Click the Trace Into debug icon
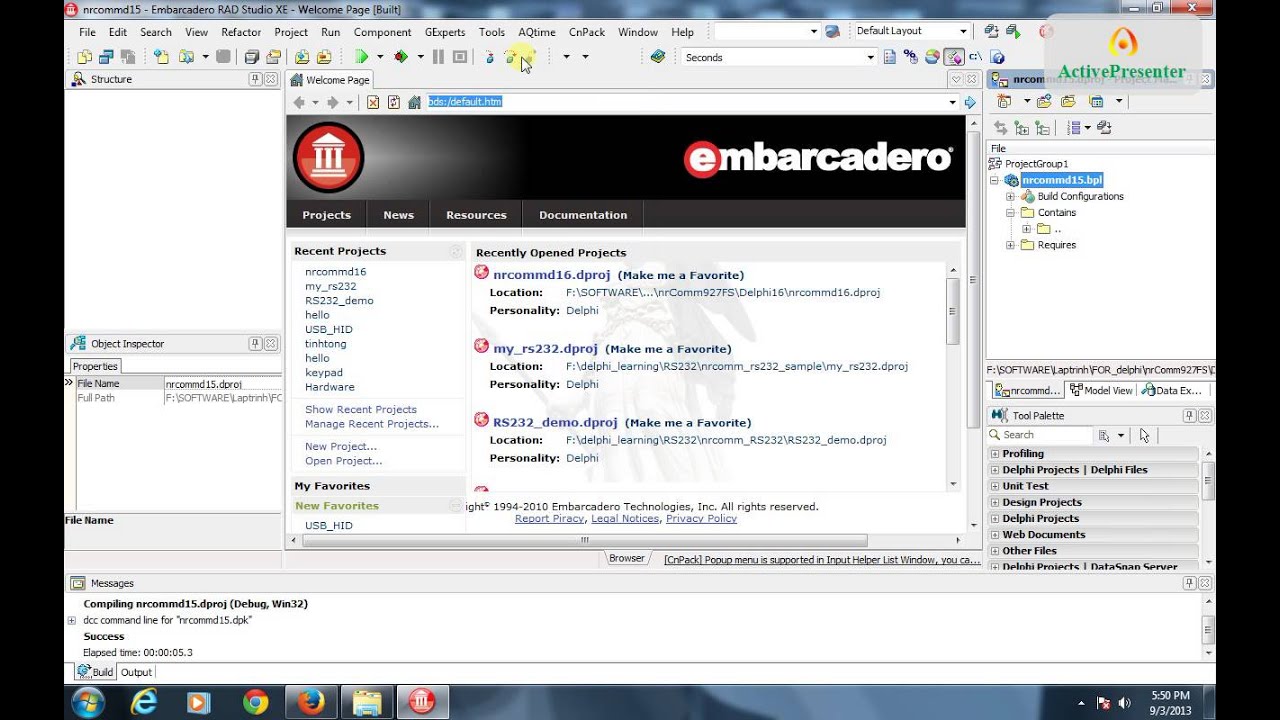This screenshot has width=1280, height=720. [x=489, y=57]
